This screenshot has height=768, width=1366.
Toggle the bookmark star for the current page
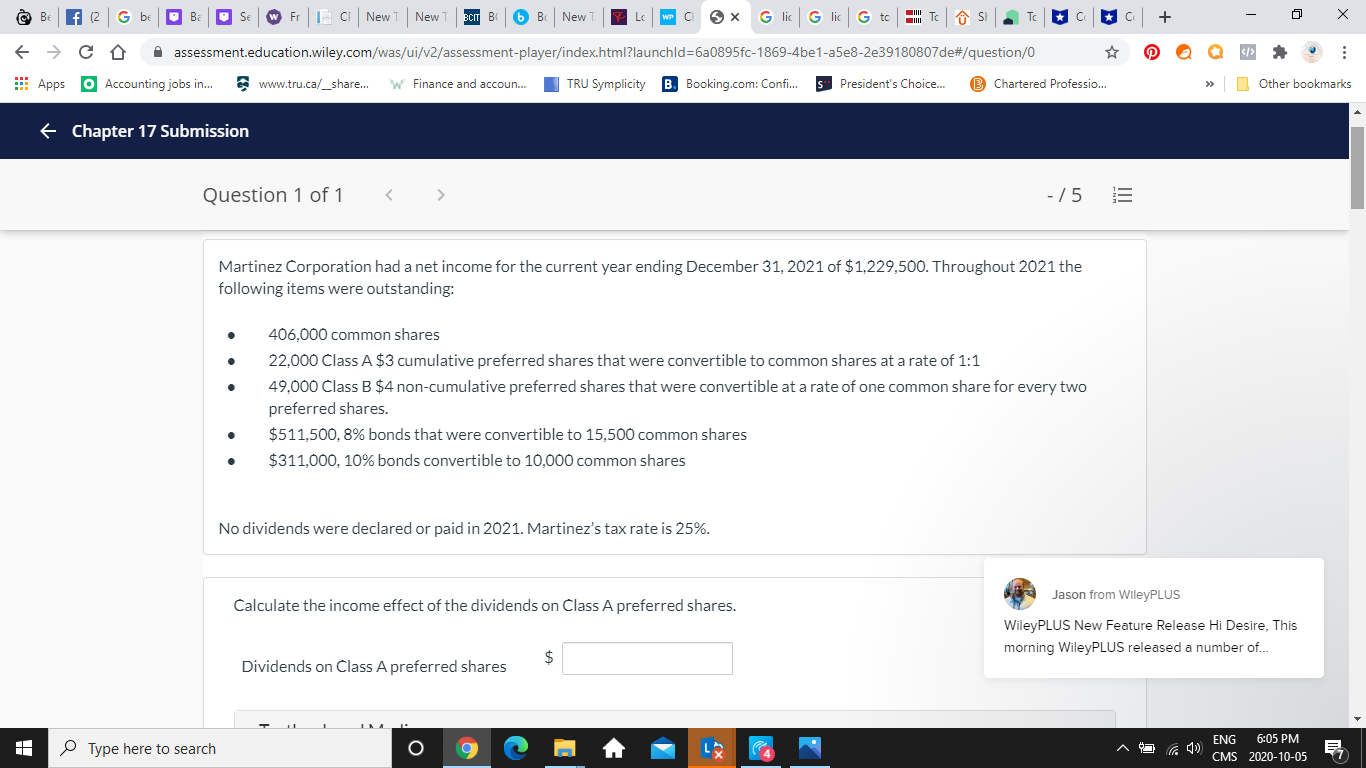point(1114,51)
